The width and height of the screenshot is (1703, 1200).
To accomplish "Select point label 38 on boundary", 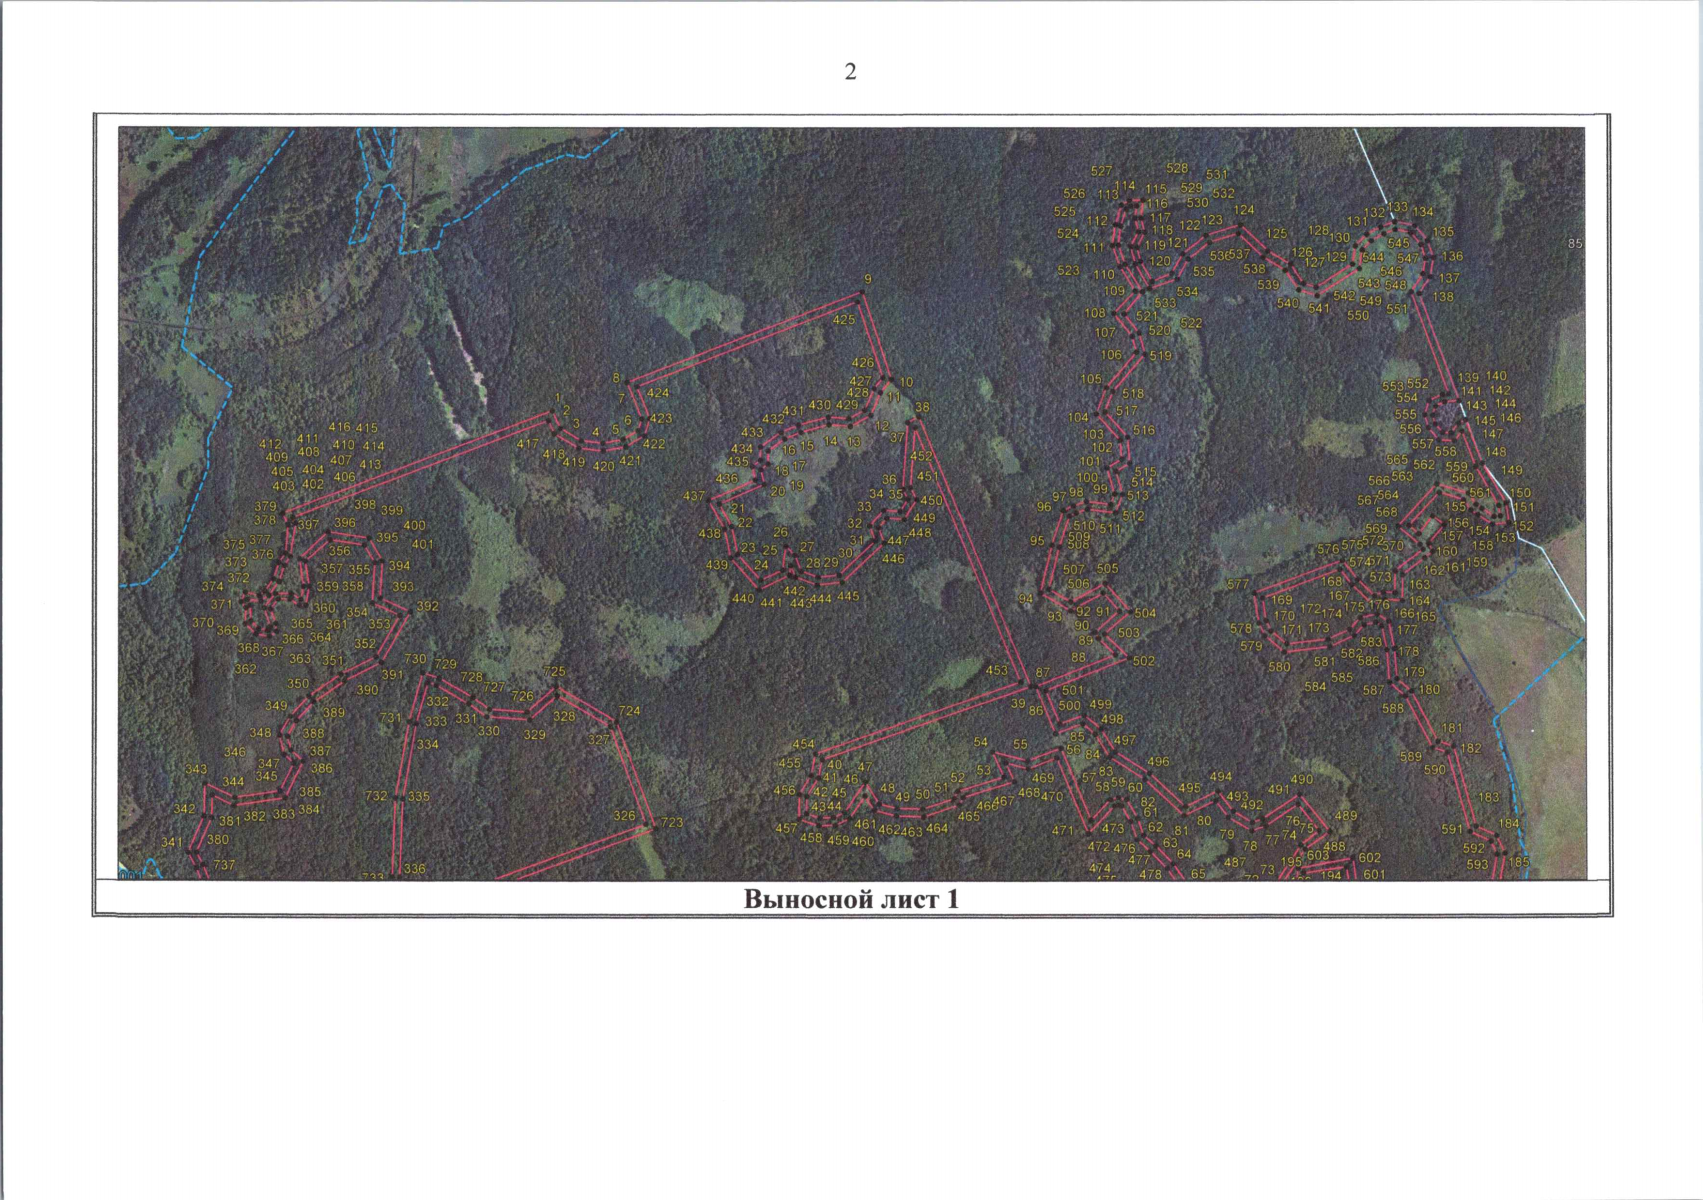I will point(922,408).
